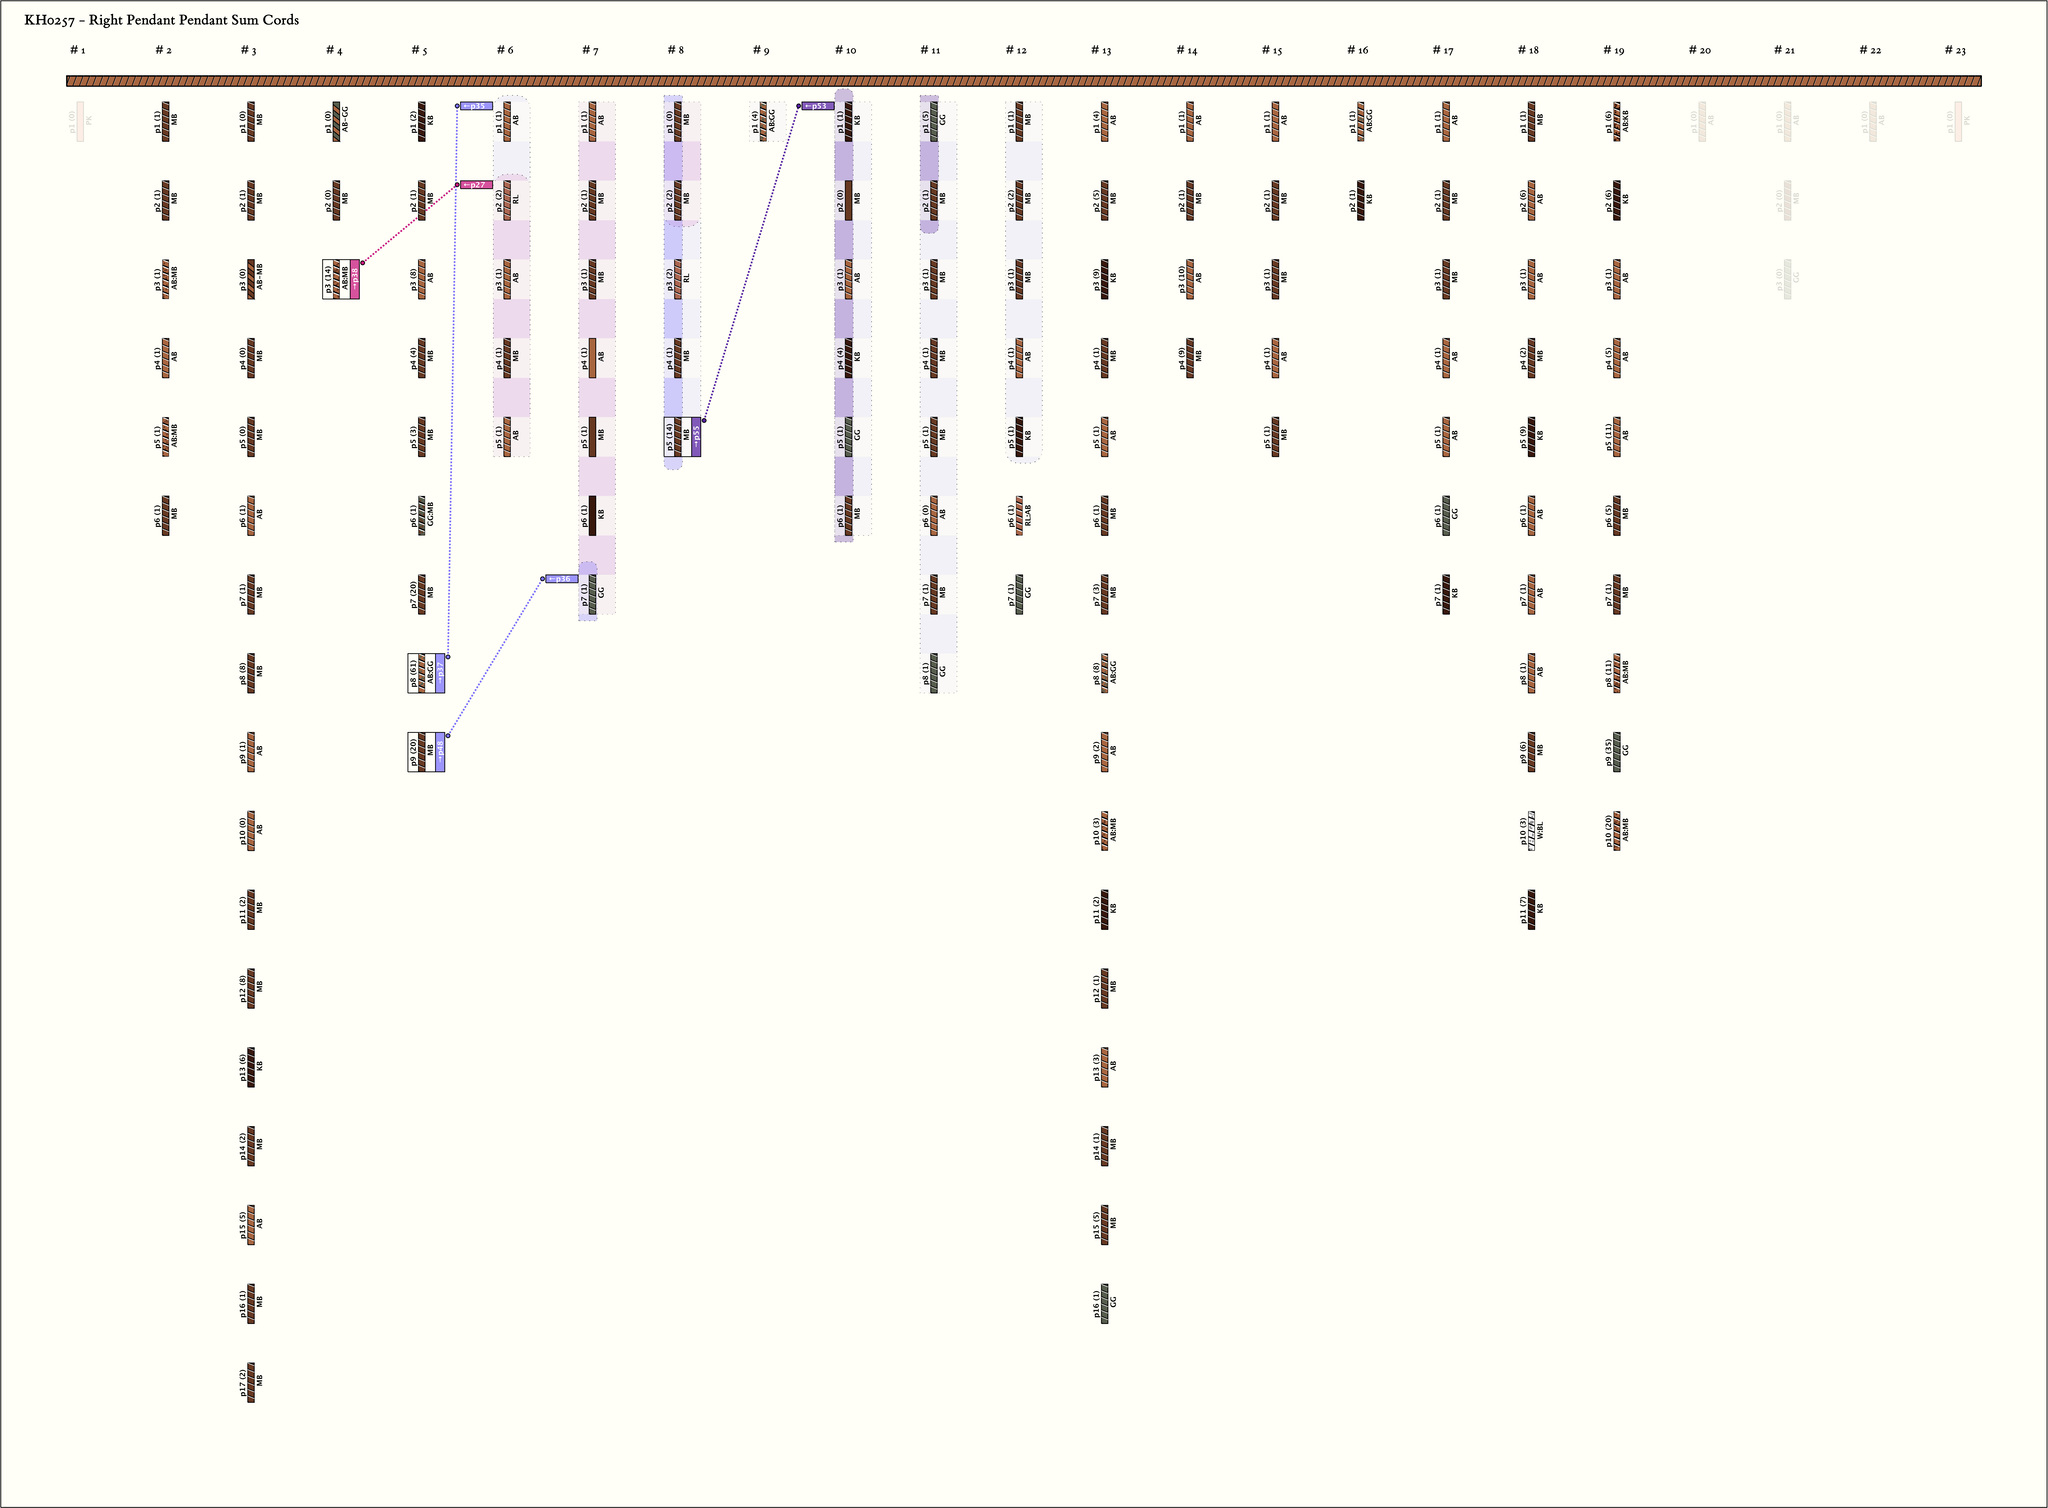The width and height of the screenshot is (2048, 1508).
Task: Click the p16 (1) GG cord in column 13
Action: coord(1105,1303)
